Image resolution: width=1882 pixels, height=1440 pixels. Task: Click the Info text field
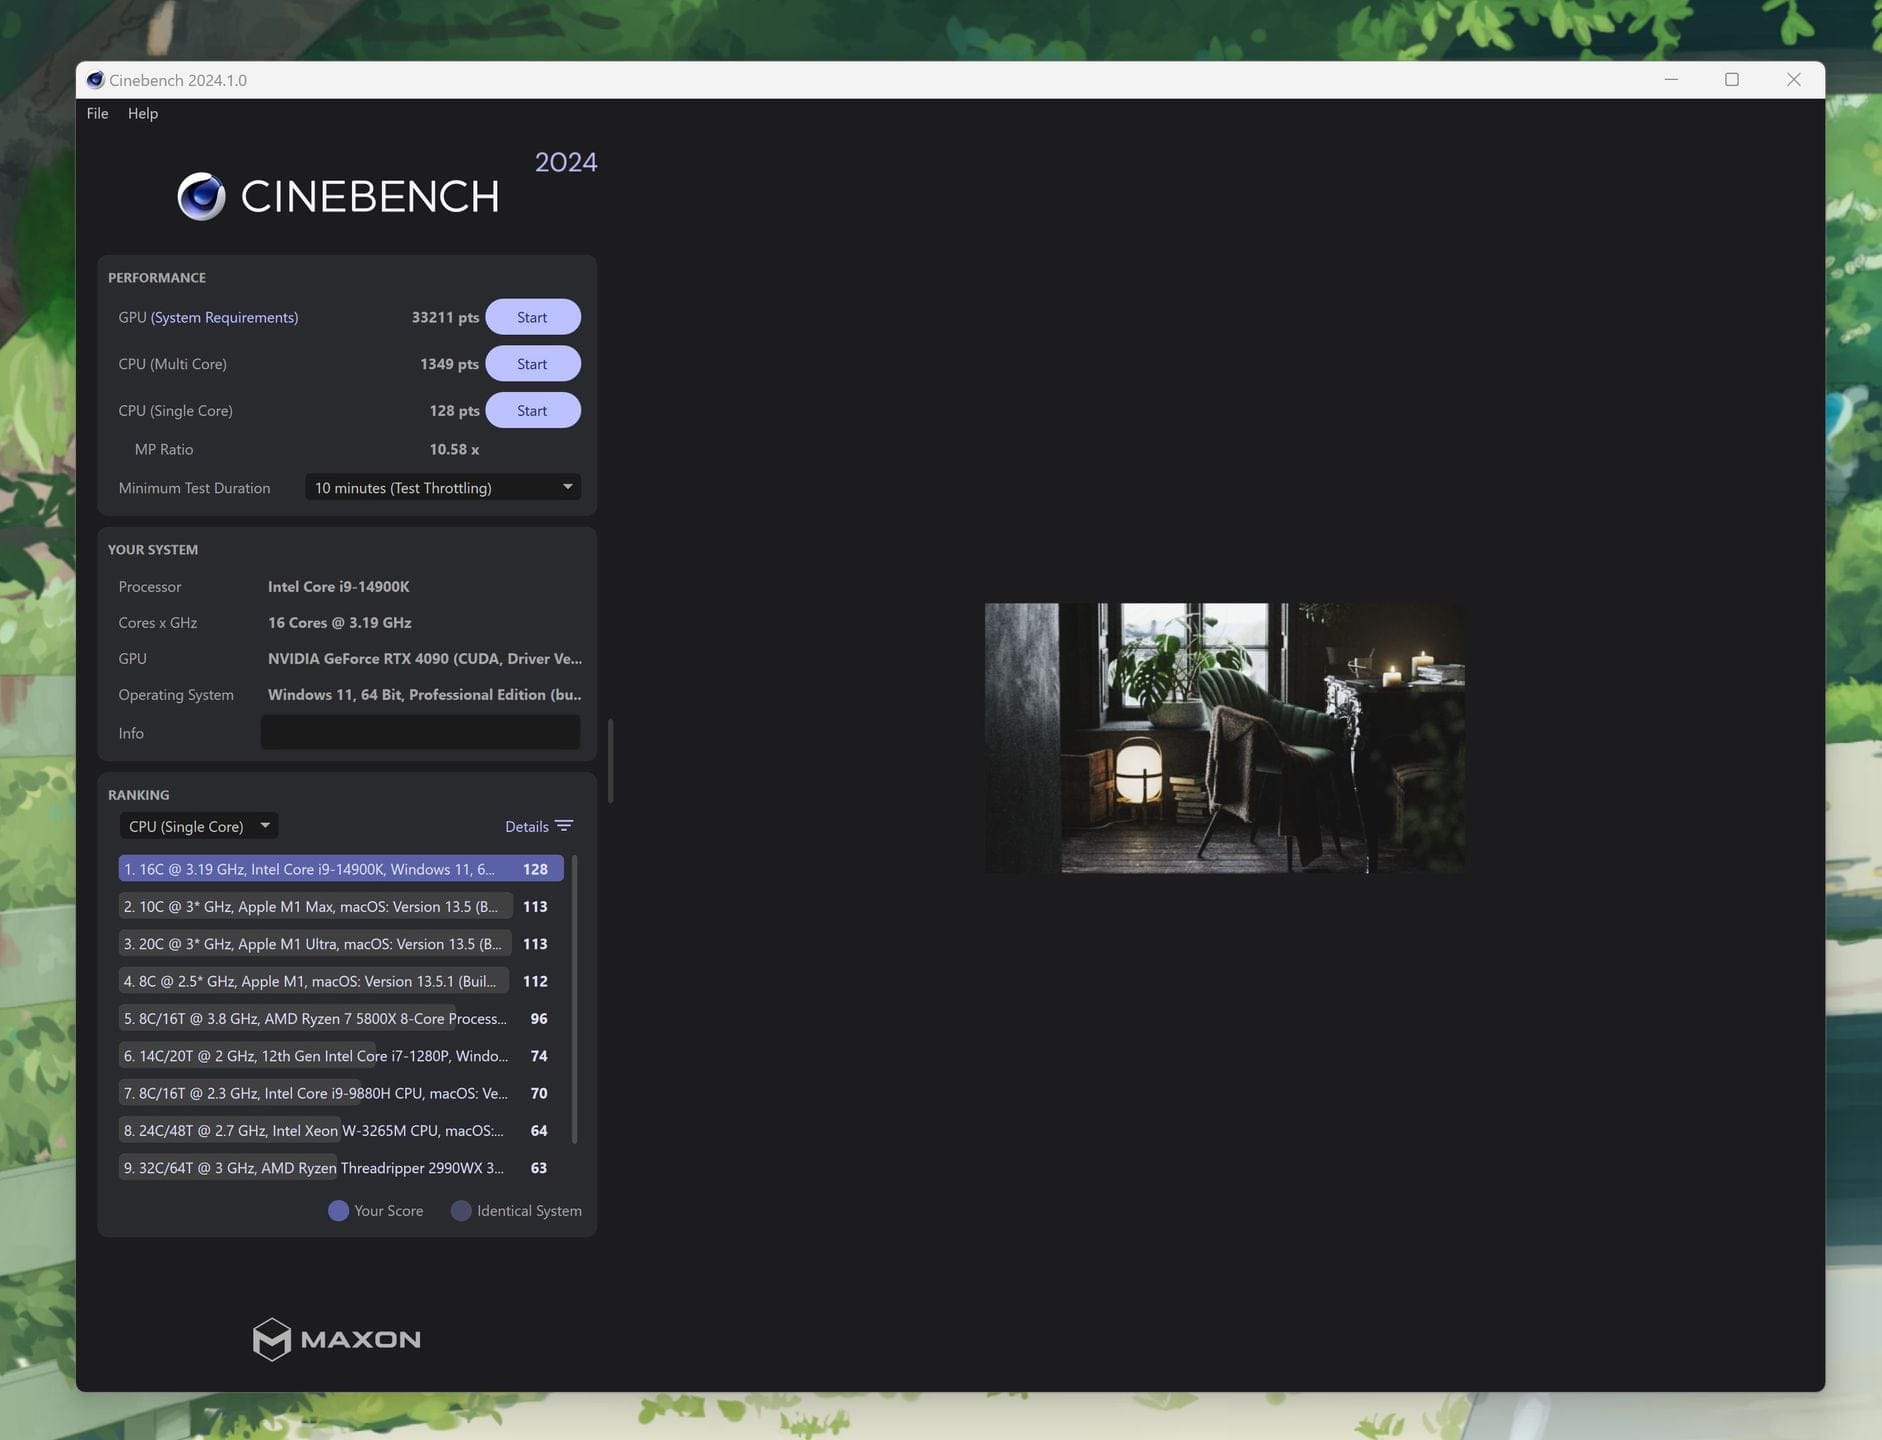pyautogui.click(x=420, y=732)
